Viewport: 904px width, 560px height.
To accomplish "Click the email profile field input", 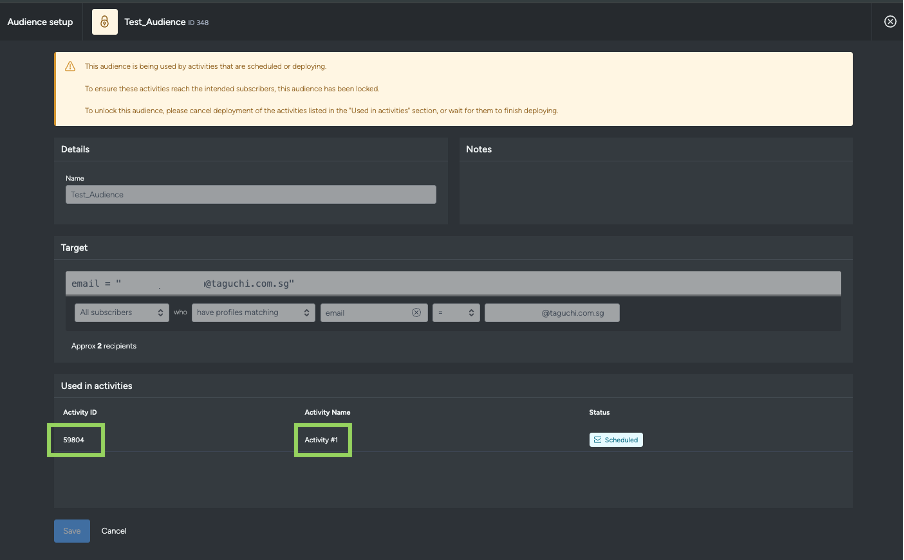I will [x=365, y=313].
